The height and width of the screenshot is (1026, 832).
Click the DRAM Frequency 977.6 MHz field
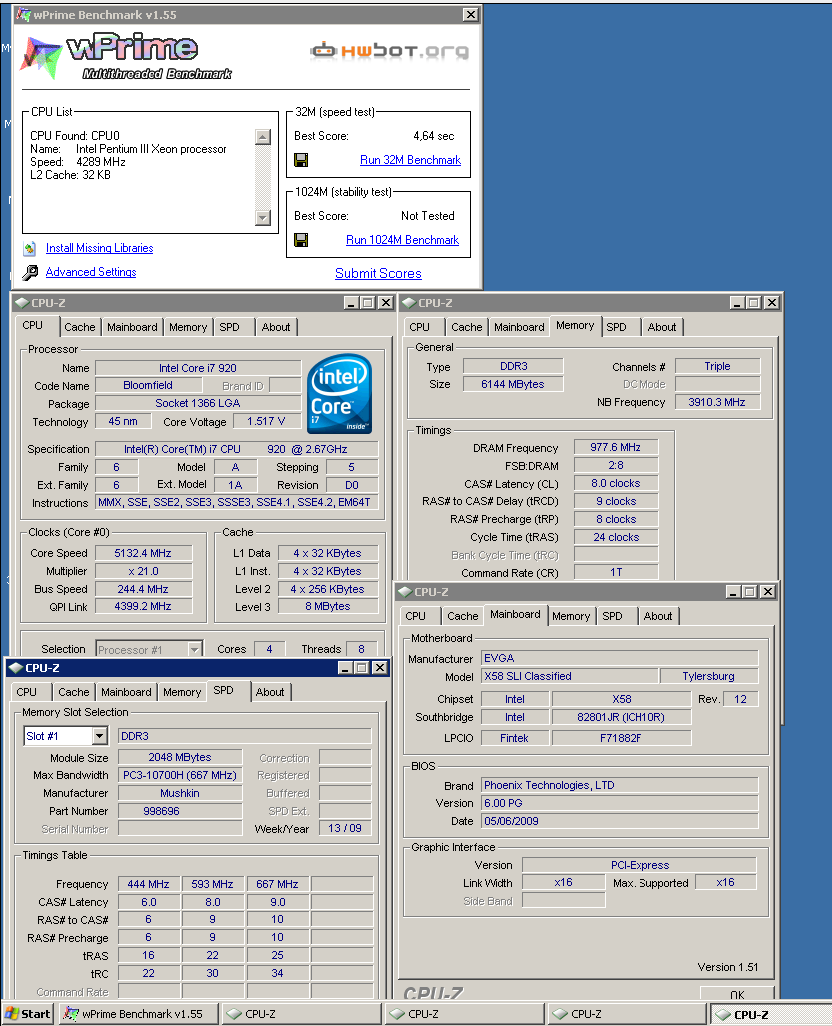615,447
